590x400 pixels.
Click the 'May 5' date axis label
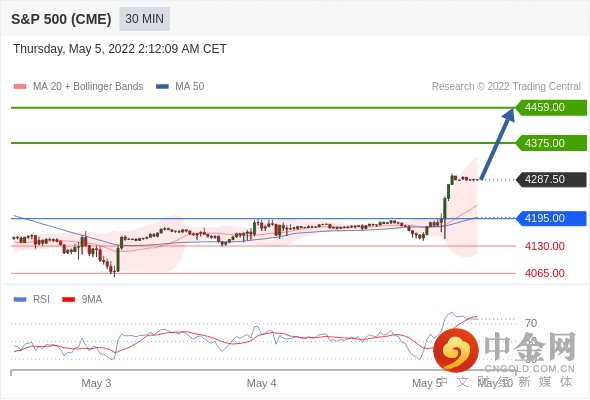427,383
